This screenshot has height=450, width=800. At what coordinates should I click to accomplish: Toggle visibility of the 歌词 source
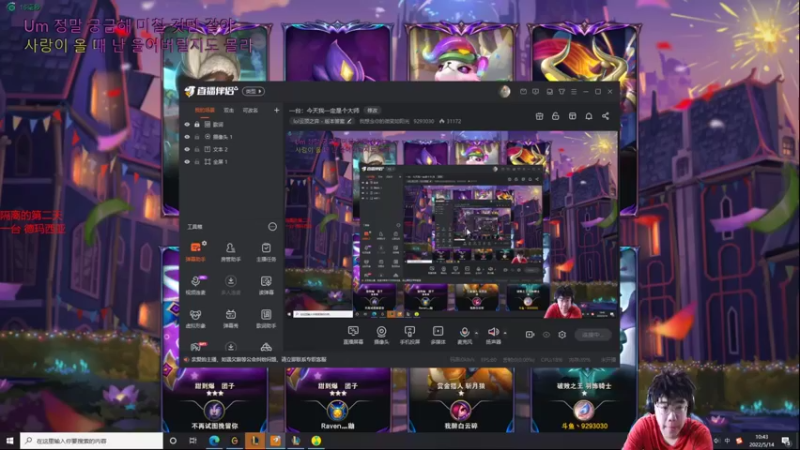pyautogui.click(x=187, y=124)
